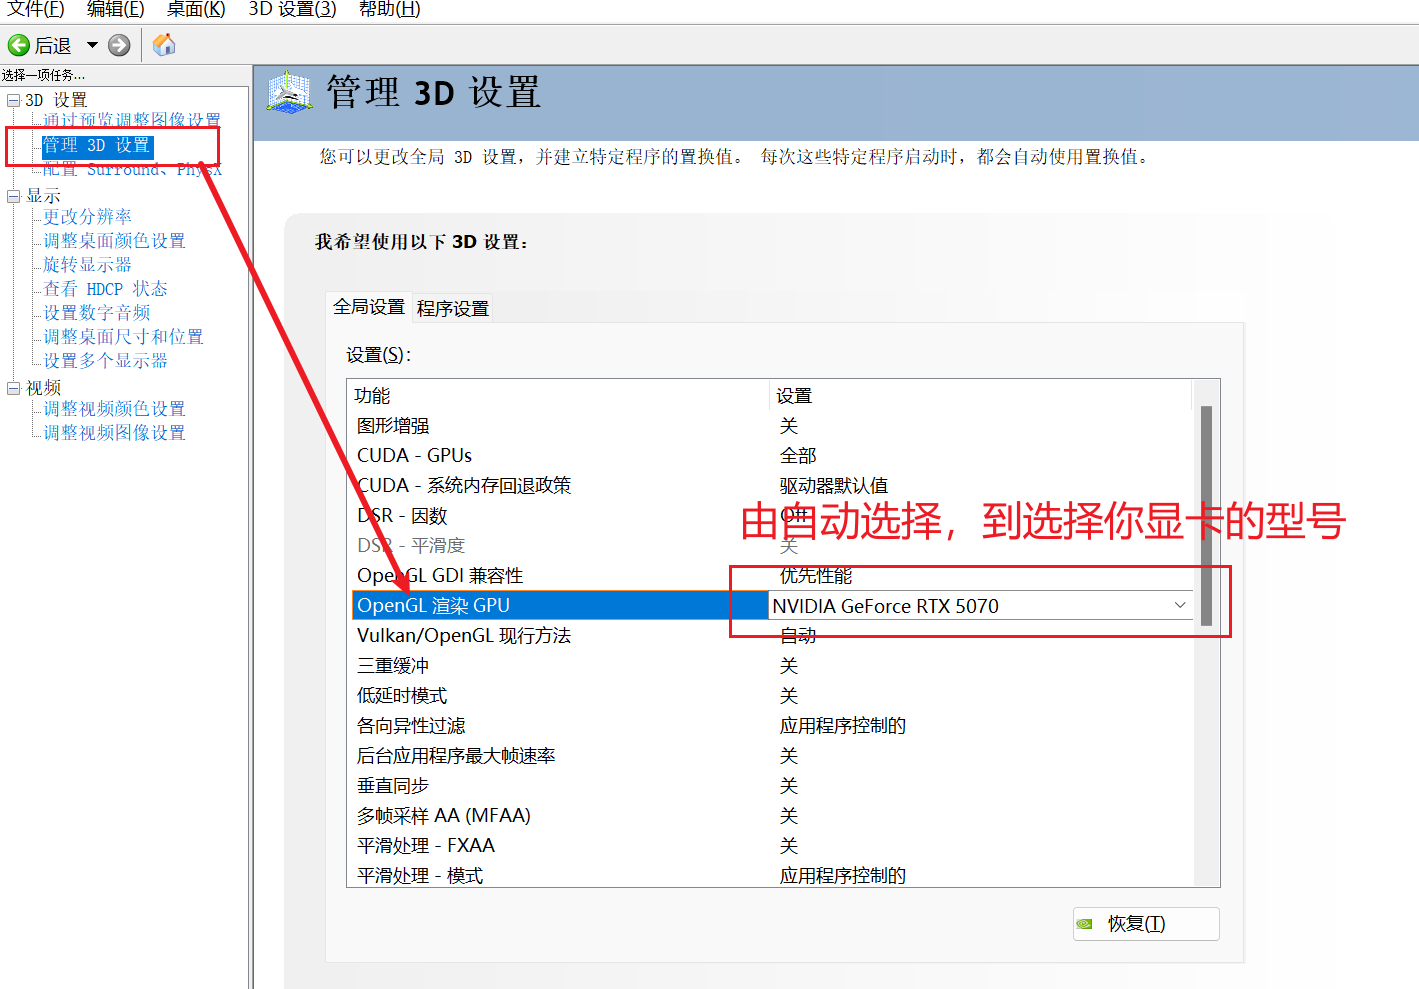Viewport: 1419px width, 989px height.
Task: Open 设置多个显示器 in the tree
Action: pyautogui.click(x=105, y=360)
